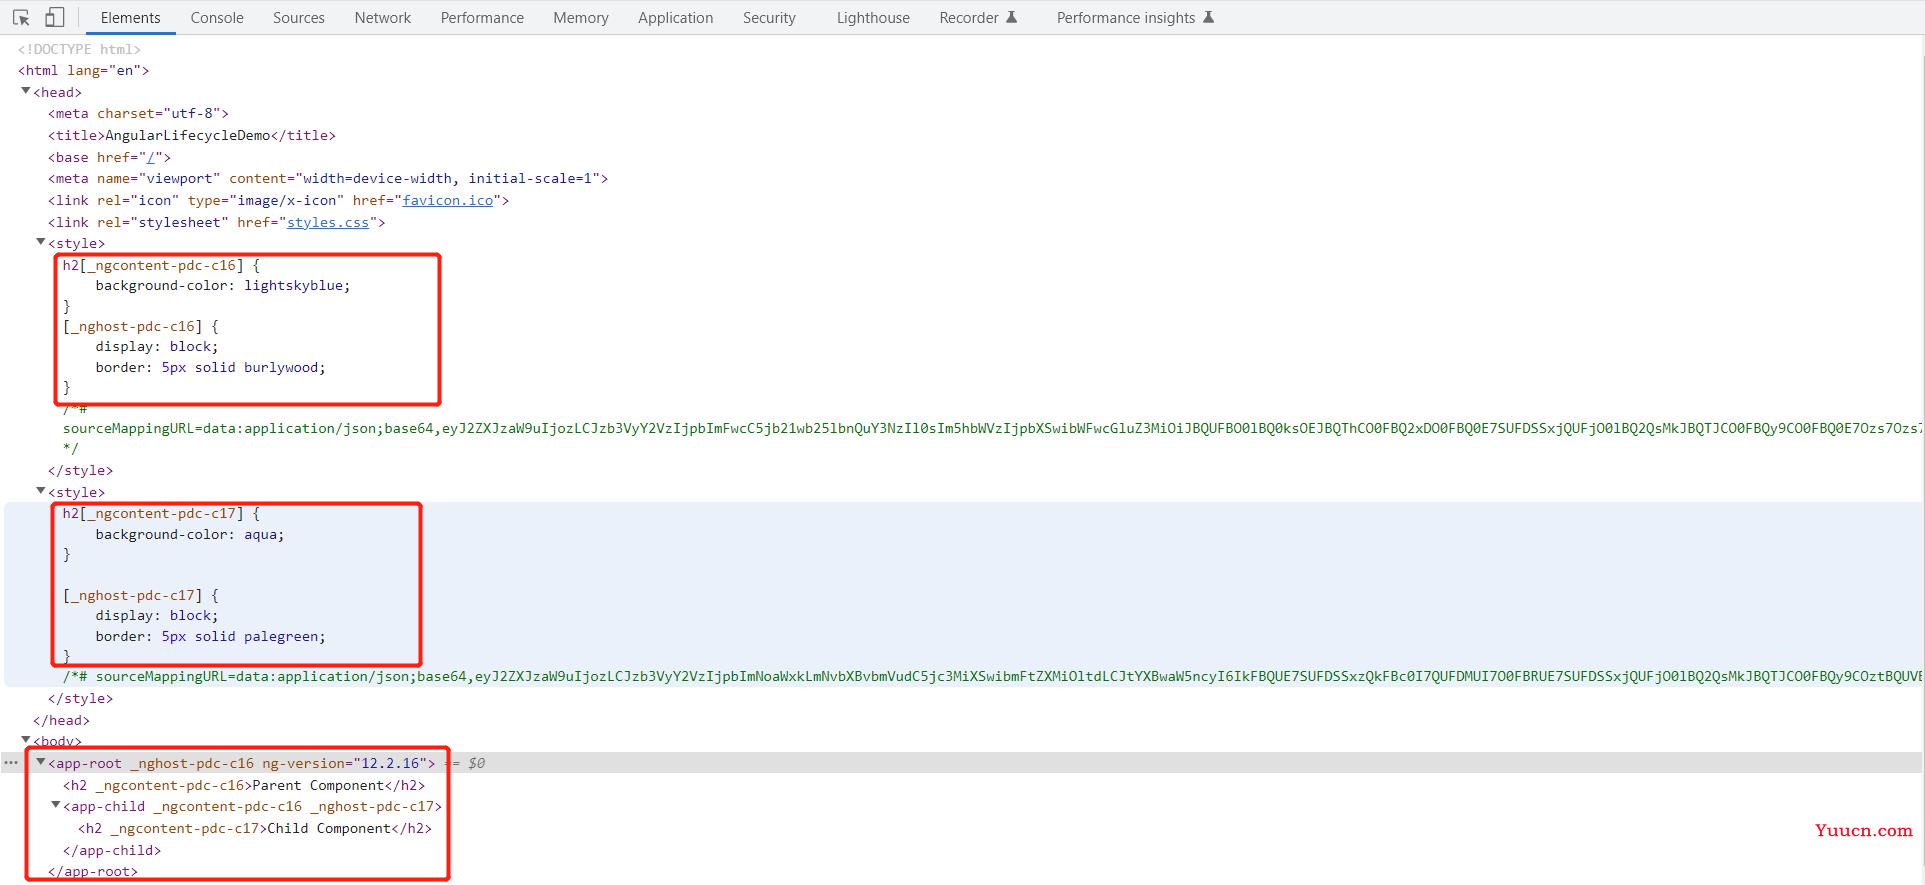This screenshot has height=885, width=1925.
Task: Select the AngularLifecycleDemo title node
Action: point(192,135)
